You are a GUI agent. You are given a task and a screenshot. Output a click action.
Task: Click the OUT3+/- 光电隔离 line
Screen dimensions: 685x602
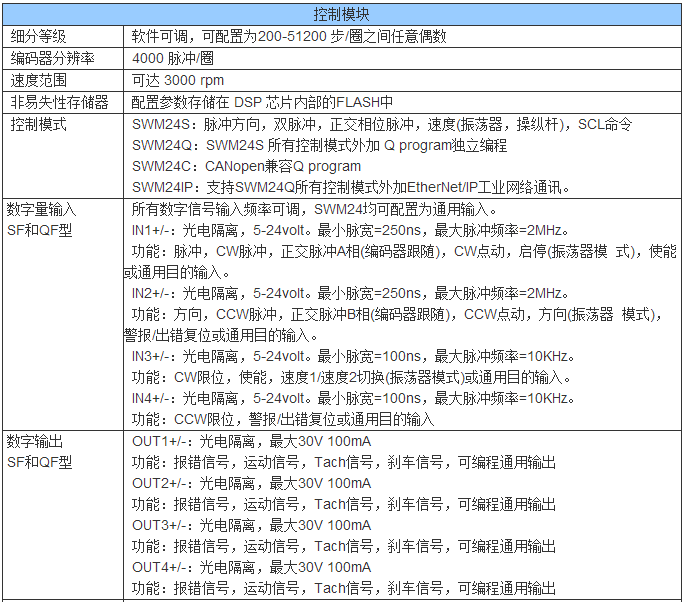tap(251, 525)
